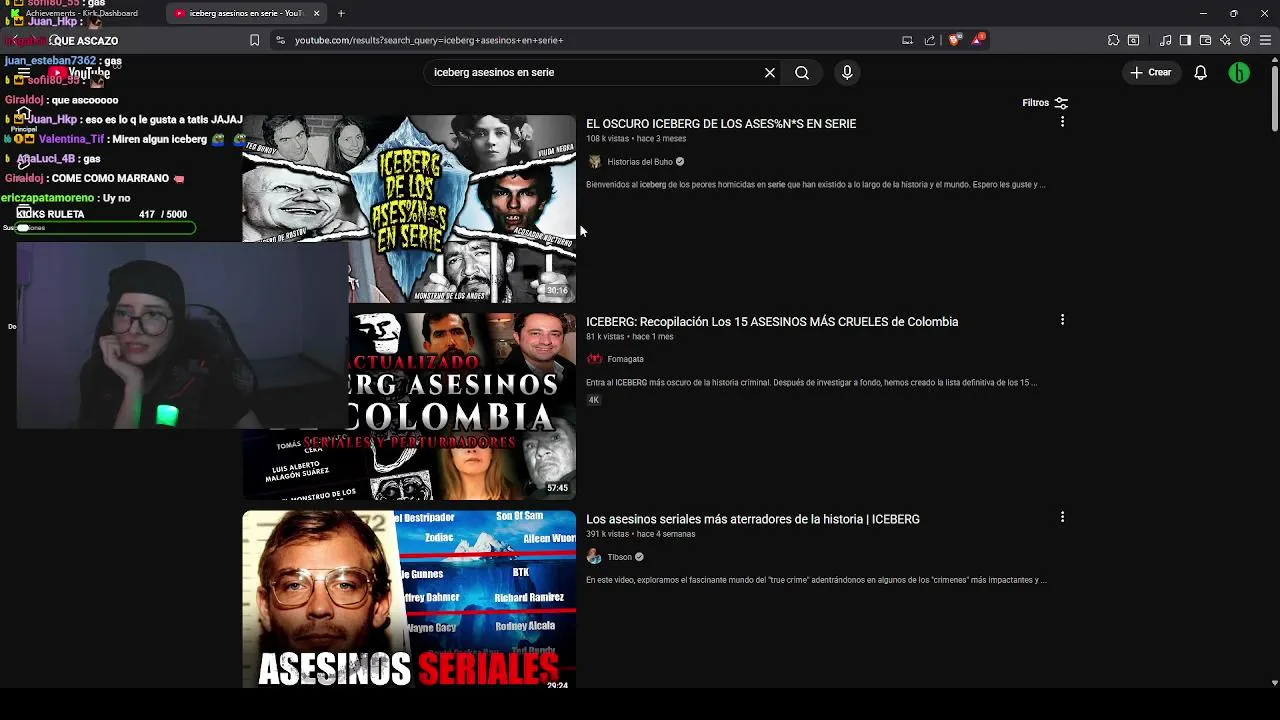The image size is (1280, 720).
Task: Click the Brave Rewards triangle icon
Action: pyautogui.click(x=978, y=40)
